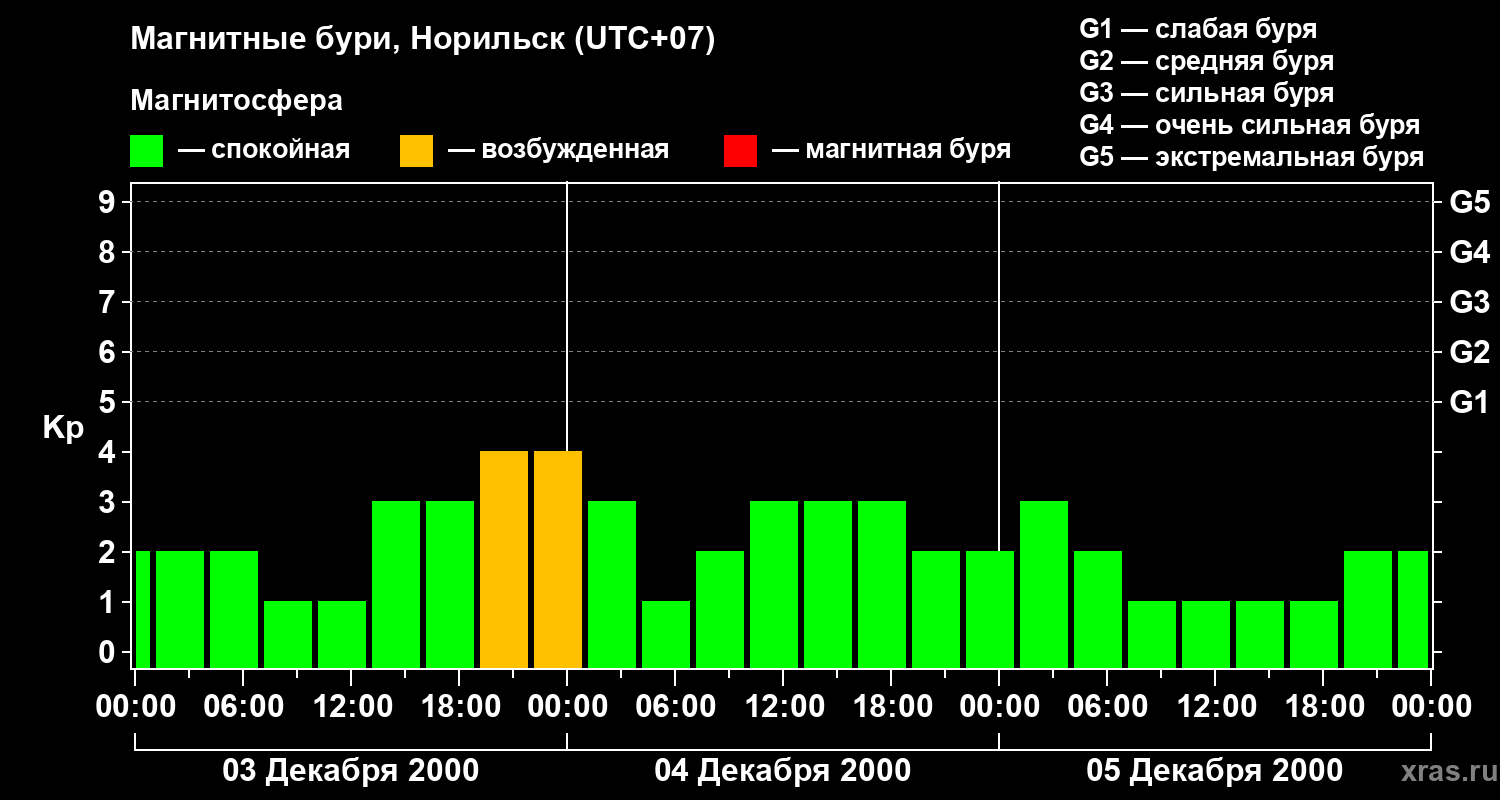Click the 'G5 — экстремальная буря' legend line
1500x800 pixels.
[x=1251, y=157]
